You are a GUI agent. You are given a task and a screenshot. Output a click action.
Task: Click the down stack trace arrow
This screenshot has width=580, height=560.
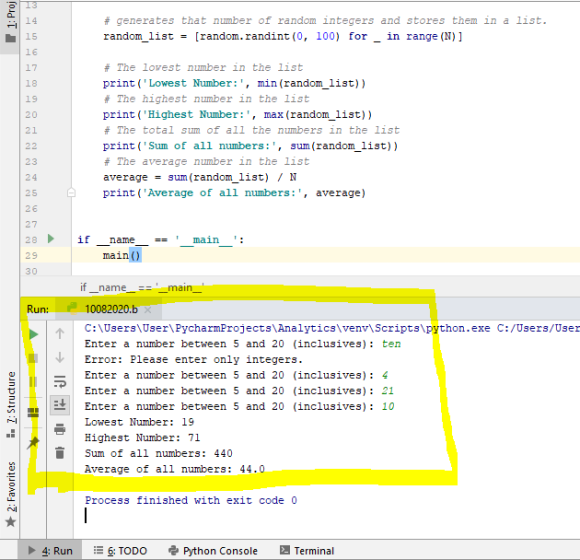[x=60, y=358]
